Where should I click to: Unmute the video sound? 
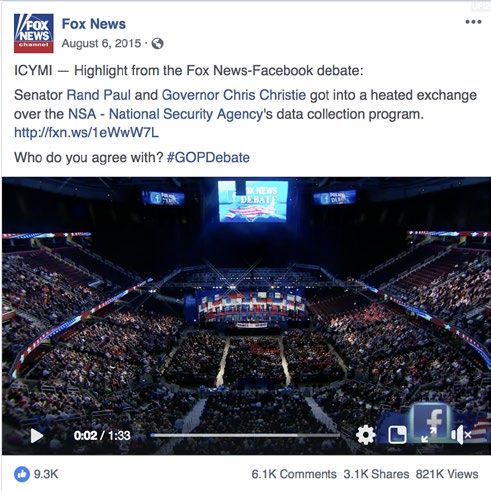(x=461, y=435)
